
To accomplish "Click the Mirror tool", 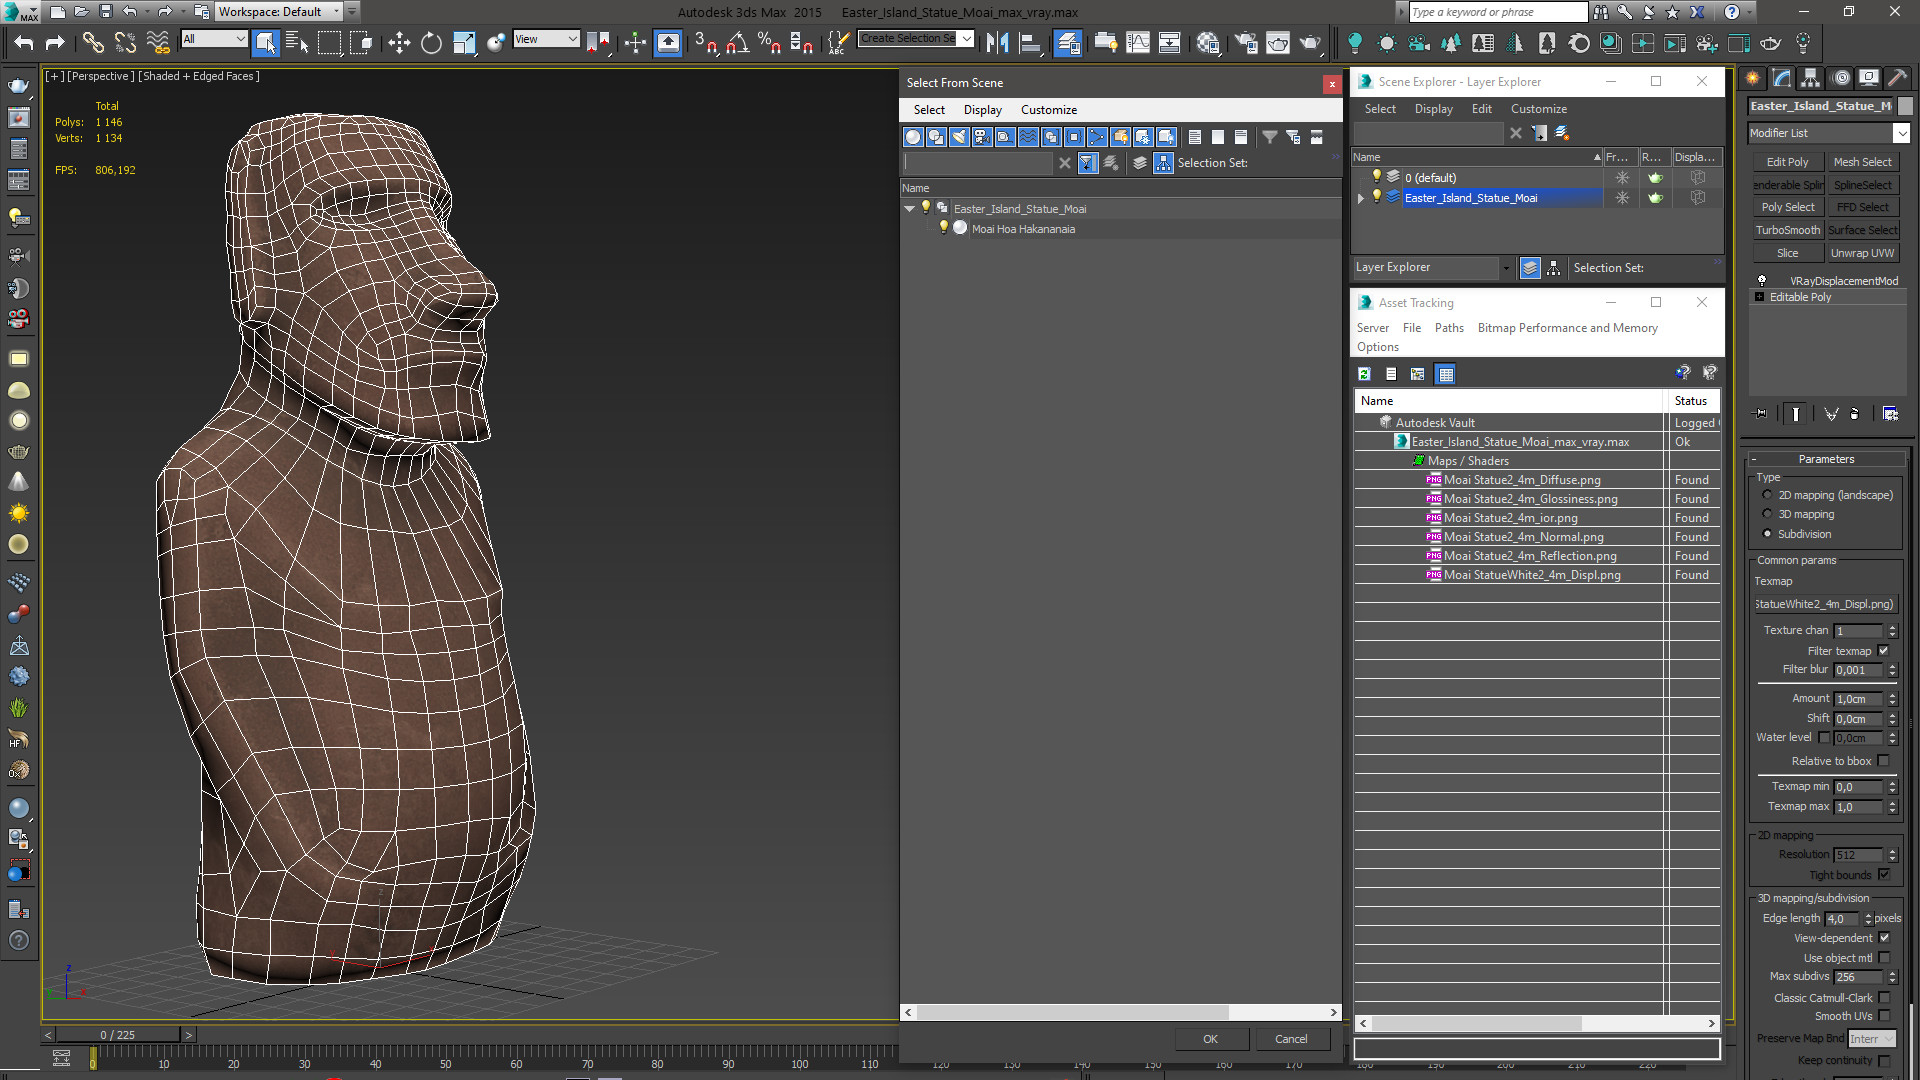I will [997, 42].
